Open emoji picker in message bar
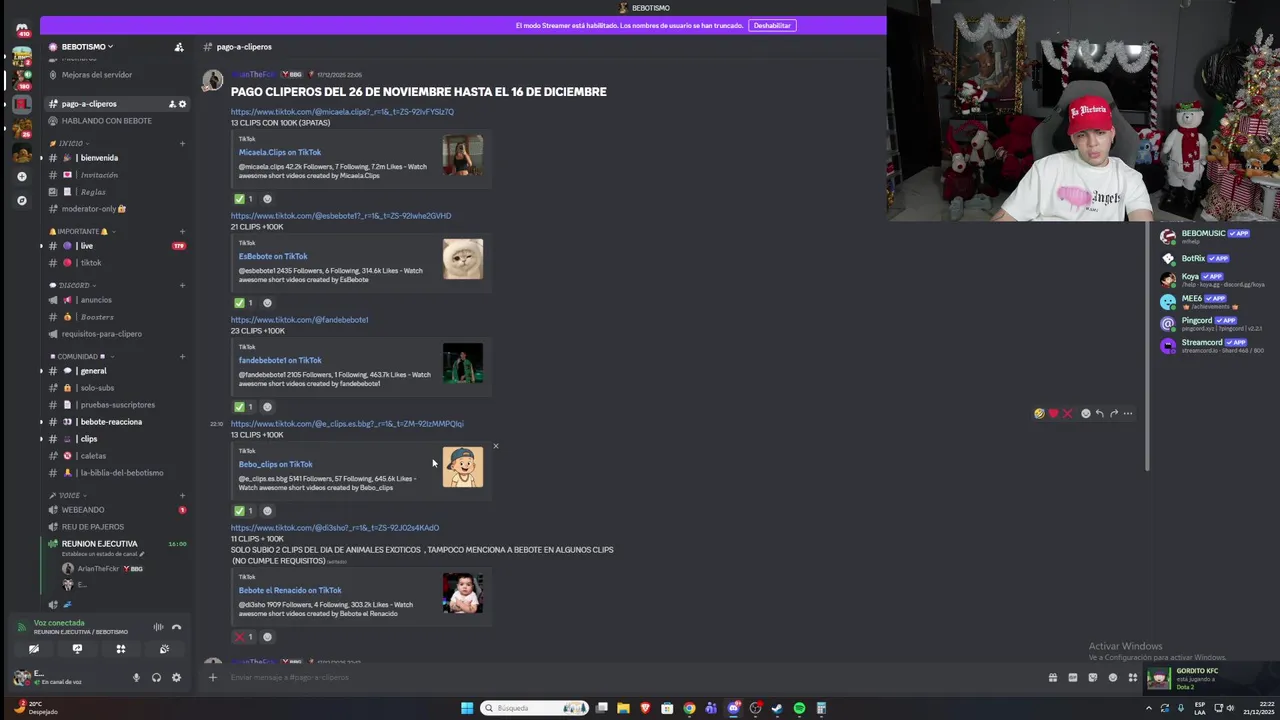Viewport: 1280px width, 720px height. point(1112,677)
